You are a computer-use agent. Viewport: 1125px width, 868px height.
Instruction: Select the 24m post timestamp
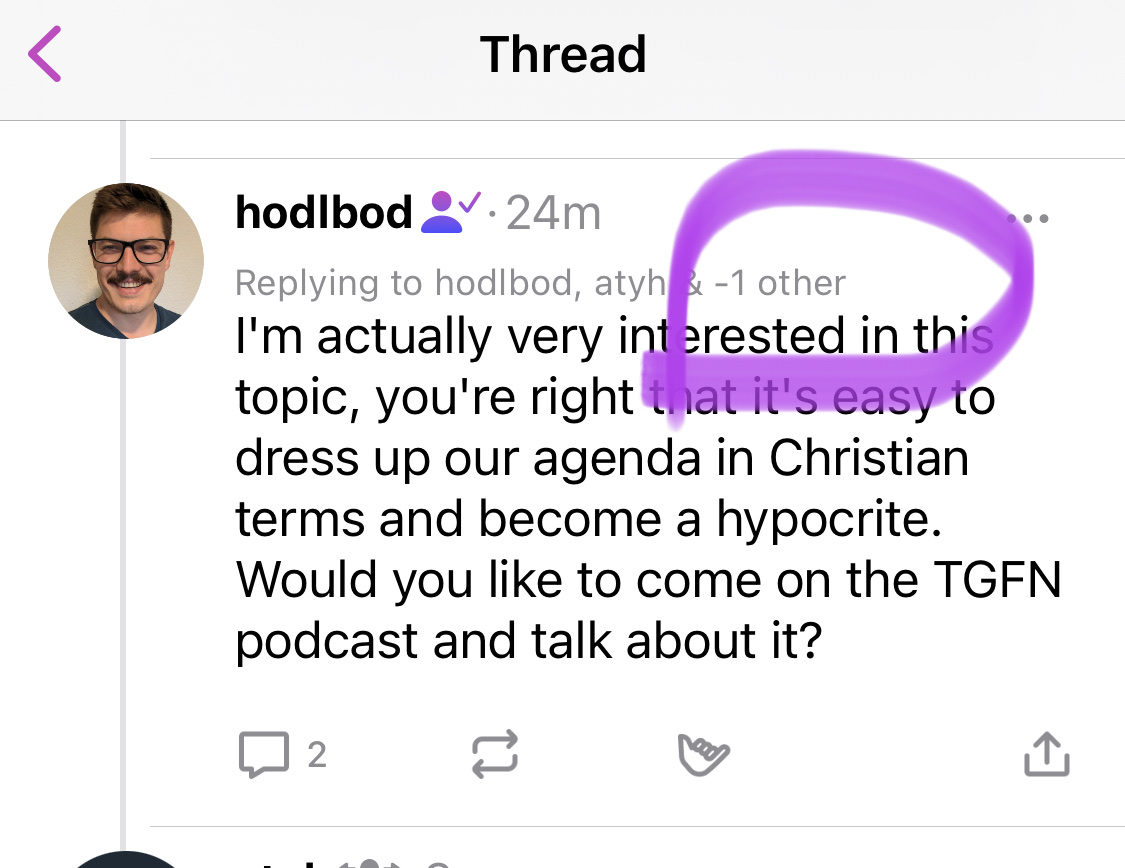(x=553, y=214)
